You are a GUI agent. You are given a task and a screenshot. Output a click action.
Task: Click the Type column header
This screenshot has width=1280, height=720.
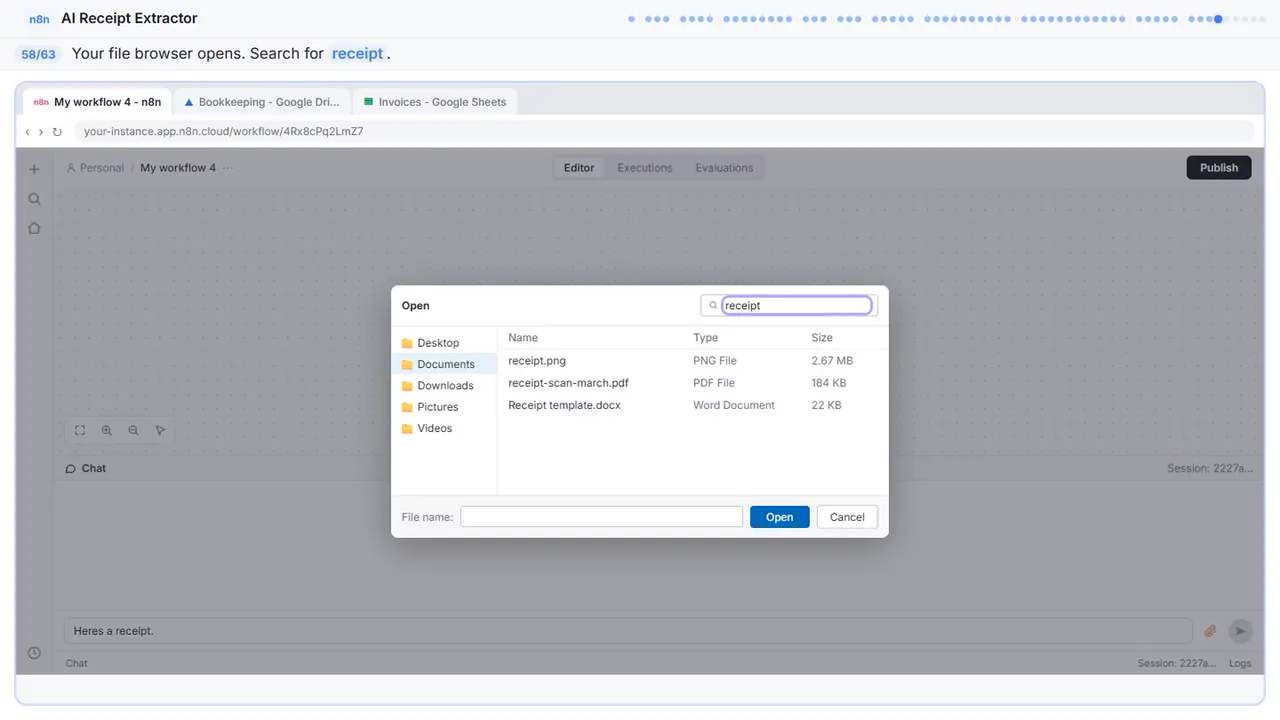click(x=706, y=338)
